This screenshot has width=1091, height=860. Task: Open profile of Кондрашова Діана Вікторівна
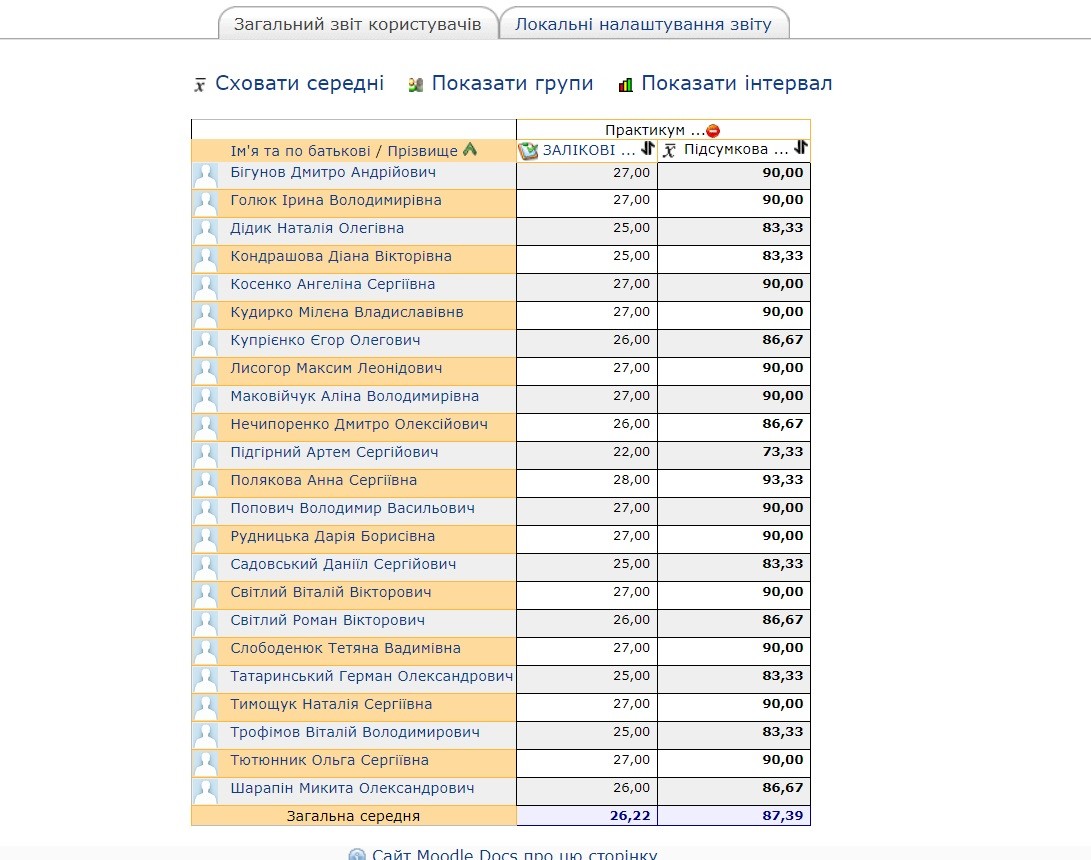tap(341, 256)
